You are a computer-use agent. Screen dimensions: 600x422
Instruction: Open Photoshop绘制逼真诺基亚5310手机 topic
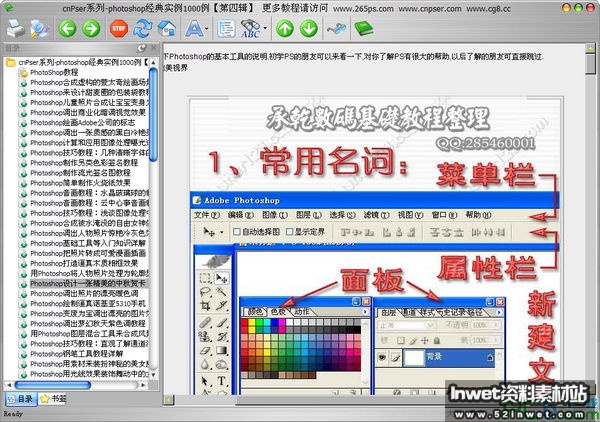click(88, 303)
